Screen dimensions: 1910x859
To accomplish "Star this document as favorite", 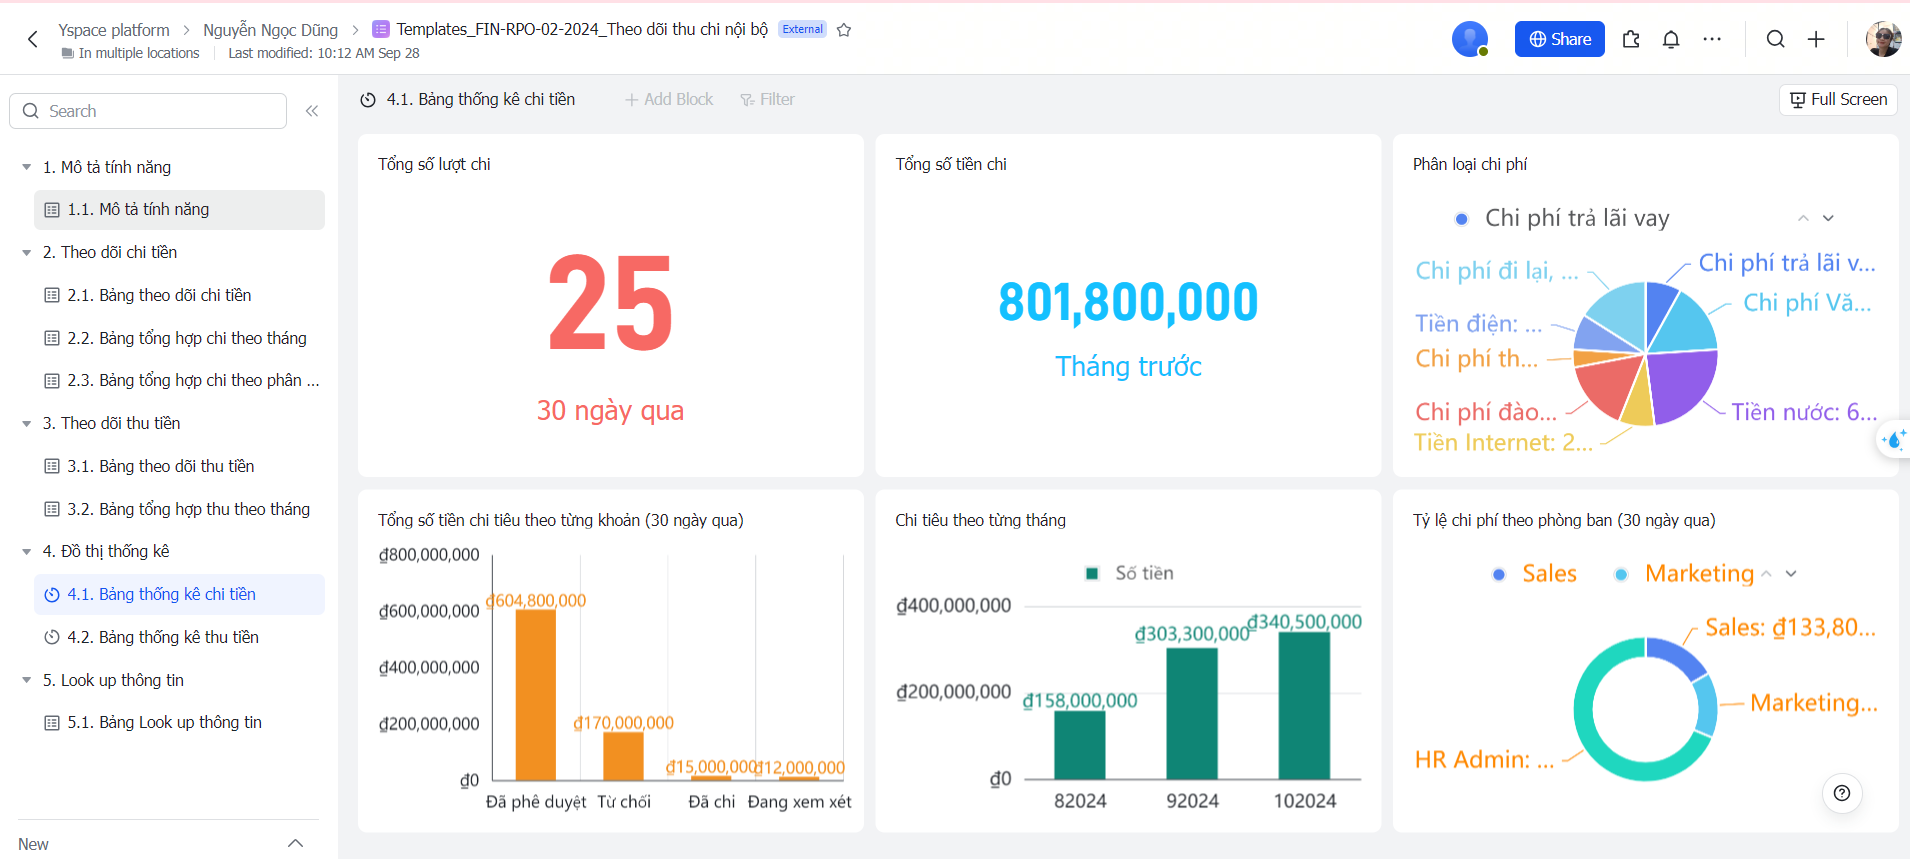I will tap(844, 30).
